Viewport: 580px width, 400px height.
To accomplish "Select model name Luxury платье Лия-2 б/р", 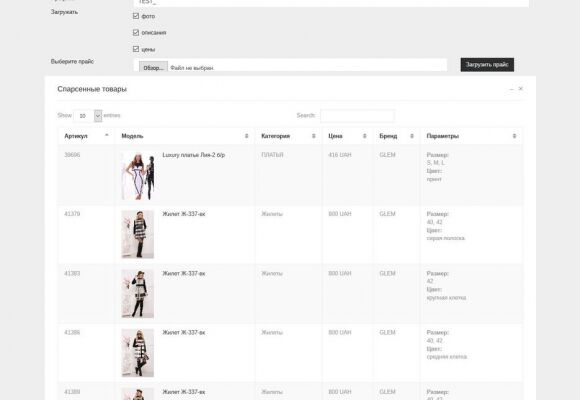I will (193, 155).
